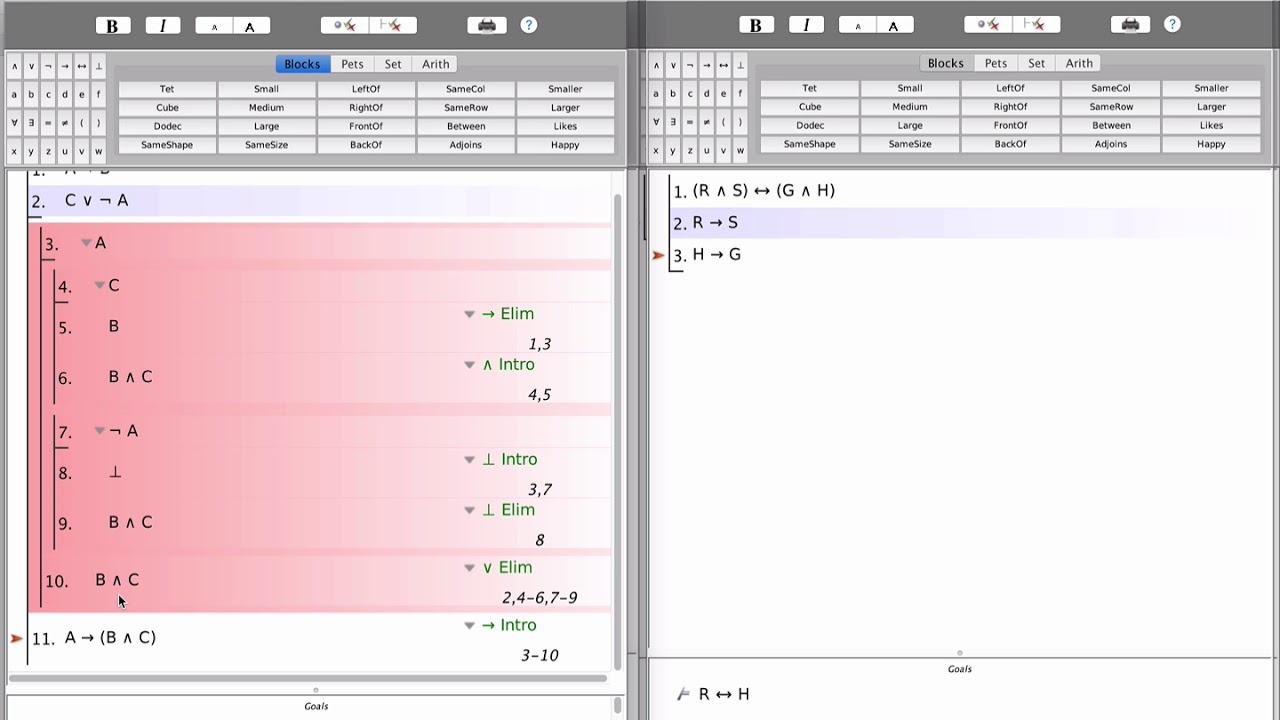Toggle Bold in the right window toolbar
Image resolution: width=1280 pixels, height=720 pixels.
pyautogui.click(x=756, y=25)
